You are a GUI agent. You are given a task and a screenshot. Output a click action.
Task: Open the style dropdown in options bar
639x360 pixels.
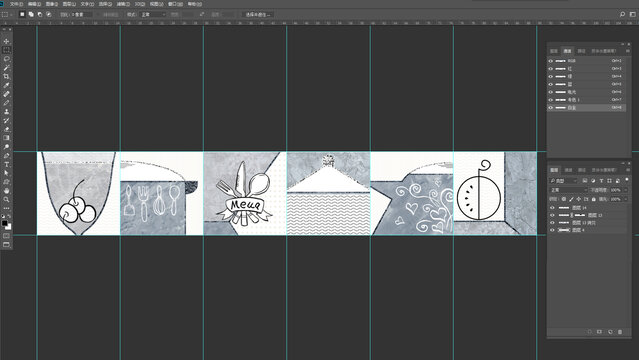click(x=153, y=14)
